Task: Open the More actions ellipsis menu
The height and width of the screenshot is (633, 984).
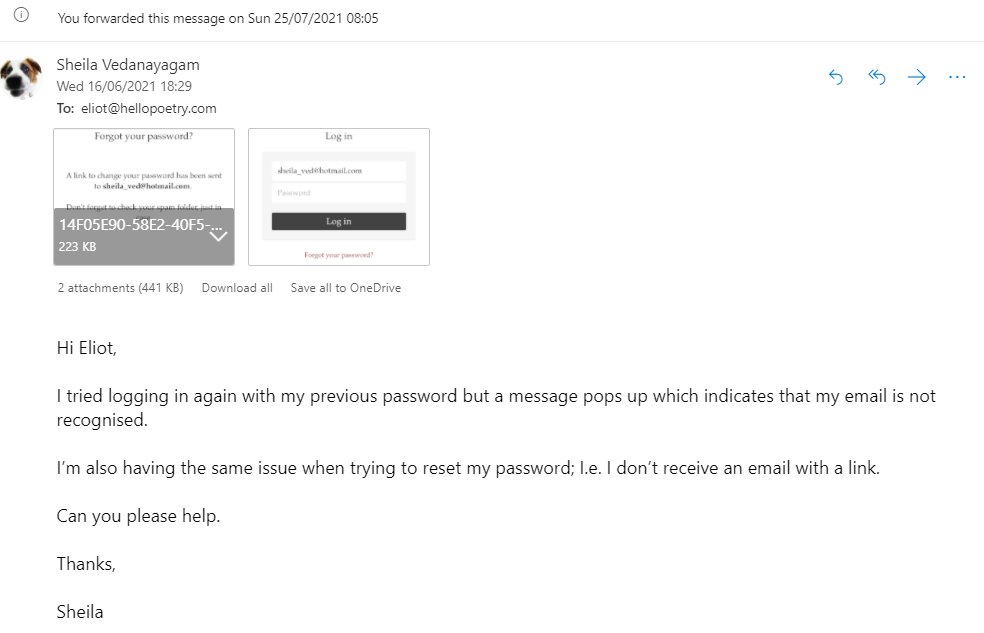Action: pos(957,77)
